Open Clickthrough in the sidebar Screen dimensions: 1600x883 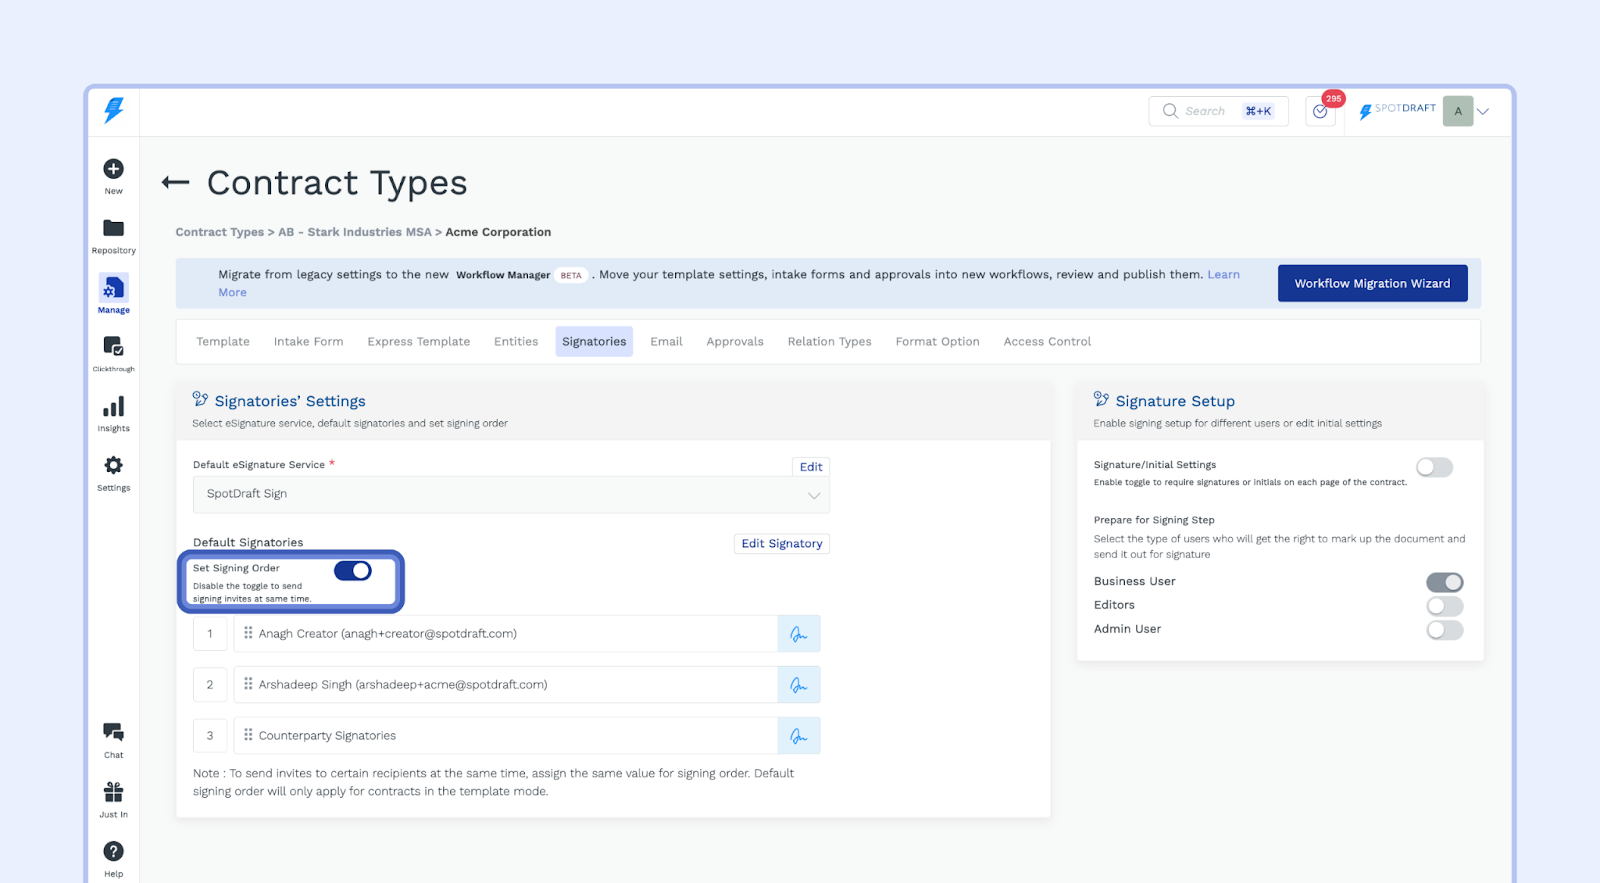point(114,347)
